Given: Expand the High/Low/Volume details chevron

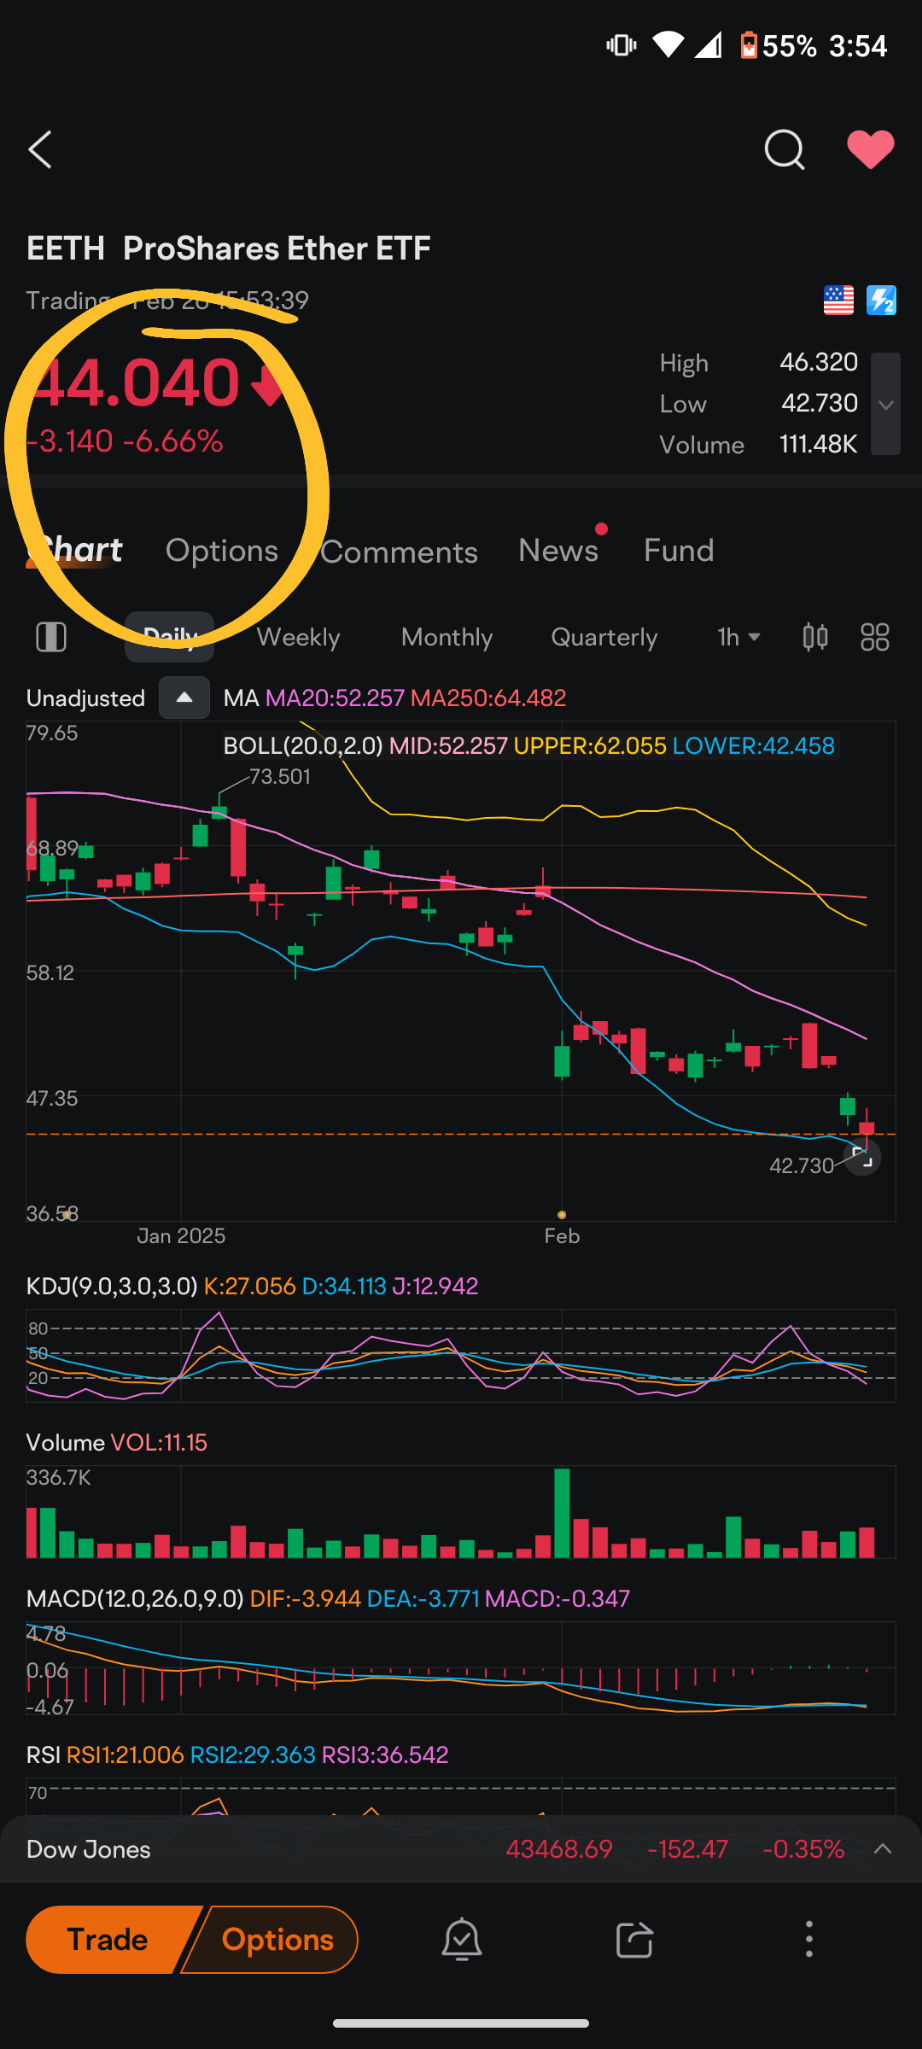Looking at the screenshot, I should [x=885, y=404].
